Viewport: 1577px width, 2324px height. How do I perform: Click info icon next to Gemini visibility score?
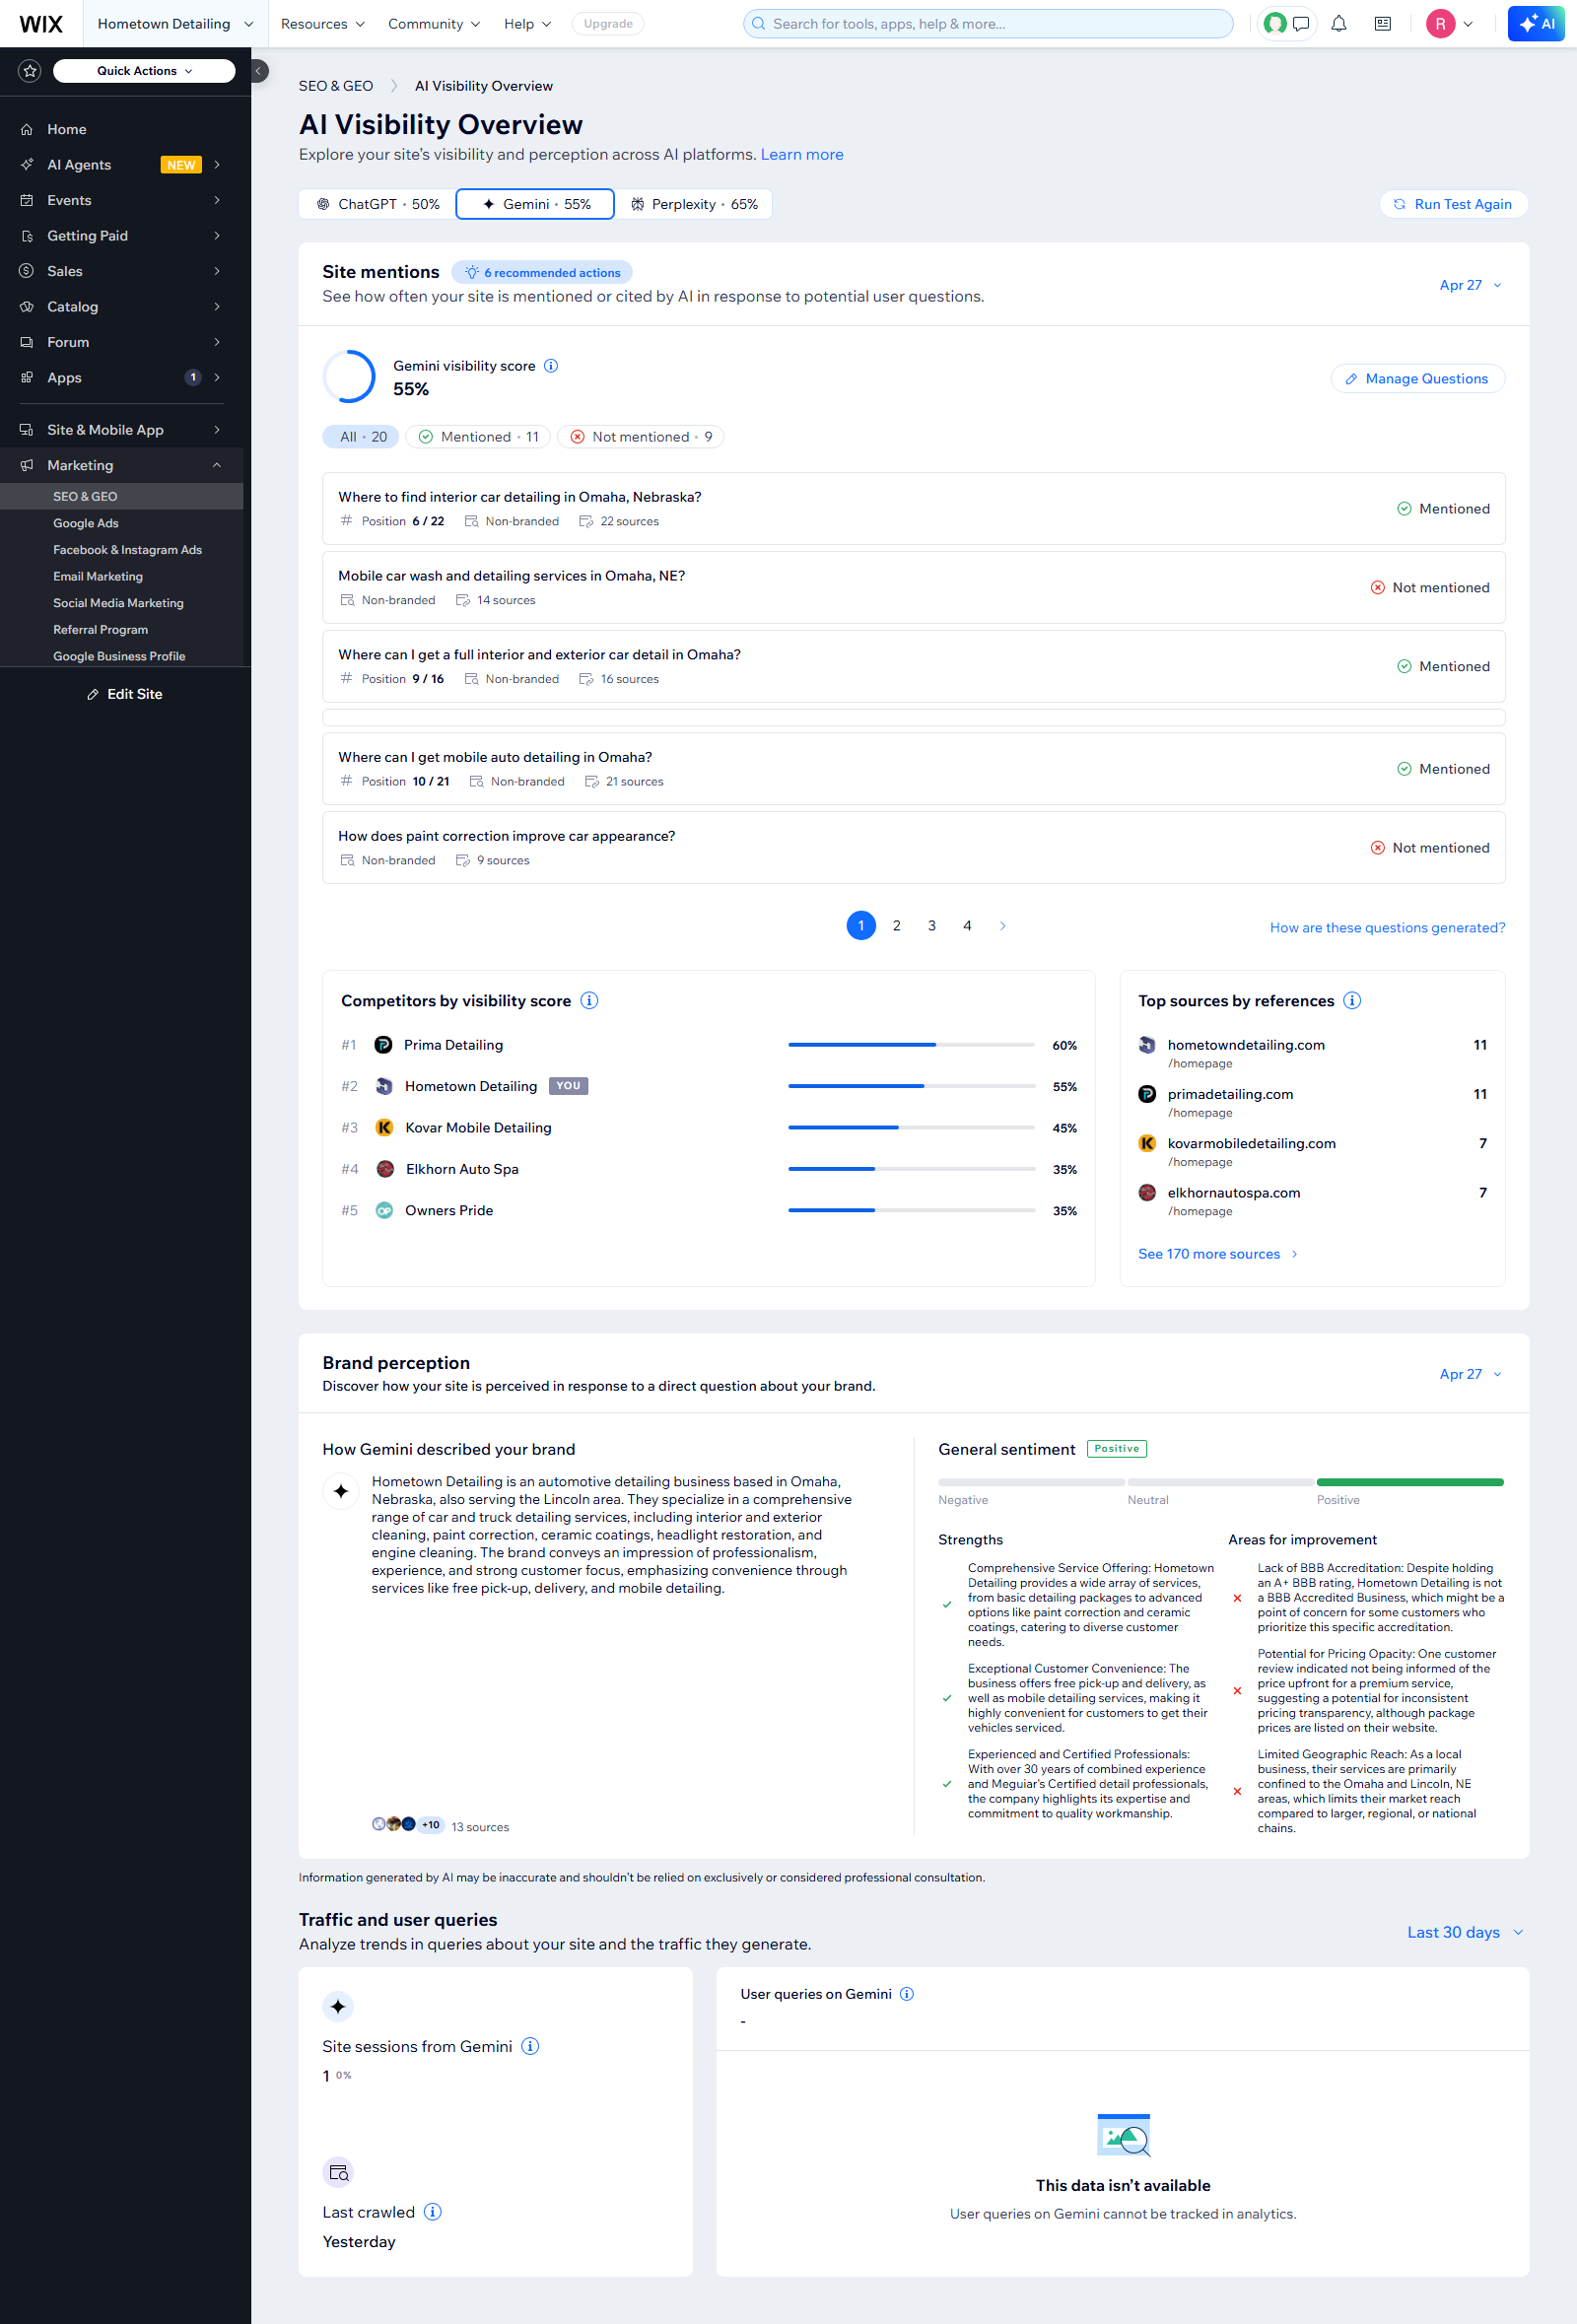[x=551, y=366]
